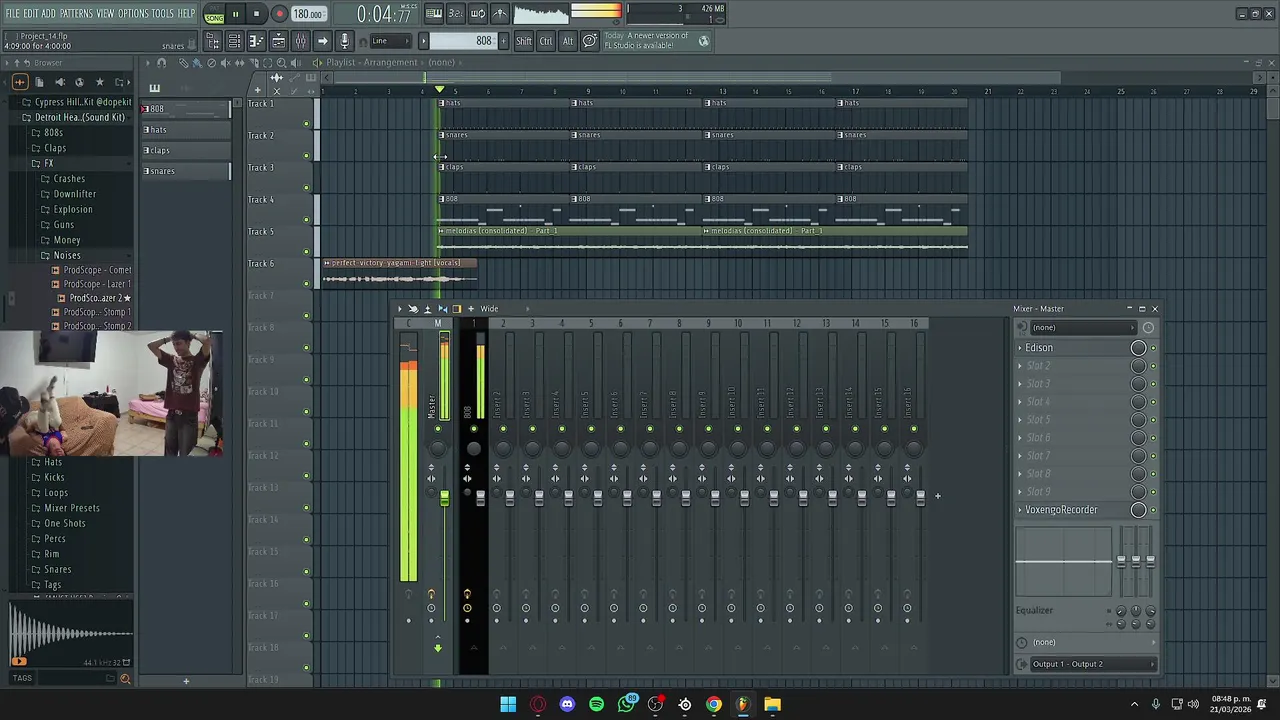The width and height of the screenshot is (1280, 720).
Task: Collapse the Noises folder in browser
Action: pyautogui.click(x=67, y=255)
